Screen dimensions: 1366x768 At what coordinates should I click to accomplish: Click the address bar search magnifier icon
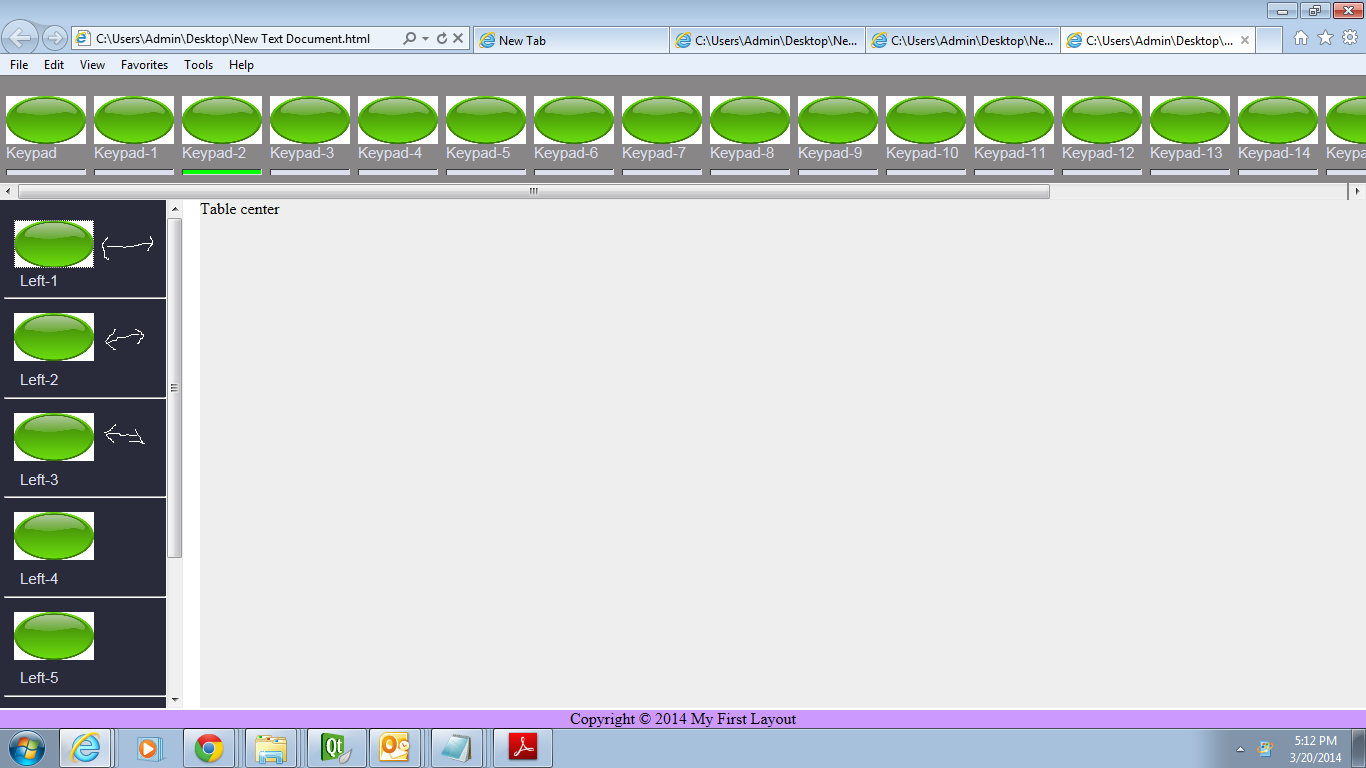click(x=409, y=39)
